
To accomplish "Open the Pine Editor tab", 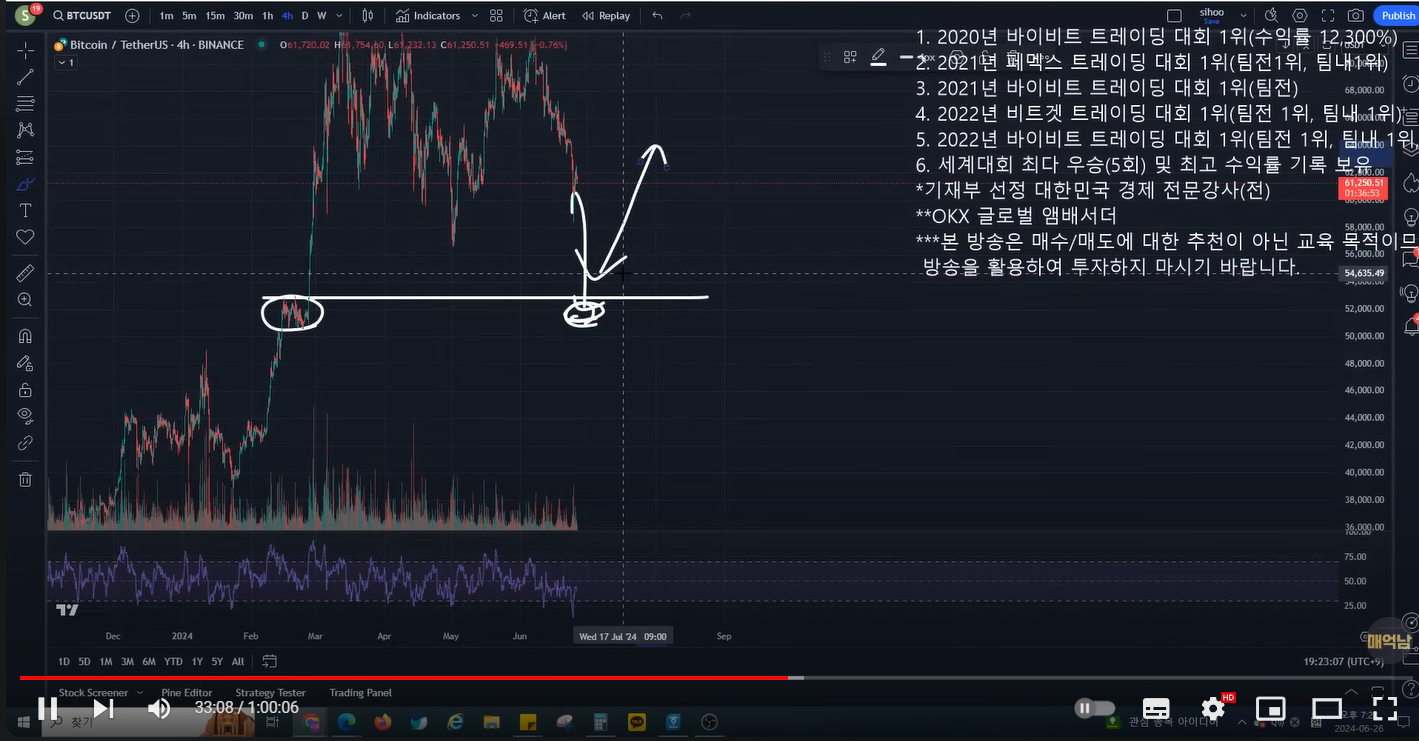I will [187, 692].
